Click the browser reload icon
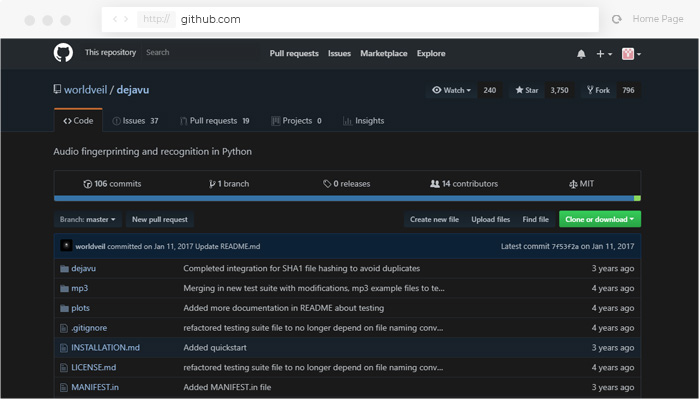This screenshot has width=700, height=400. [617, 19]
